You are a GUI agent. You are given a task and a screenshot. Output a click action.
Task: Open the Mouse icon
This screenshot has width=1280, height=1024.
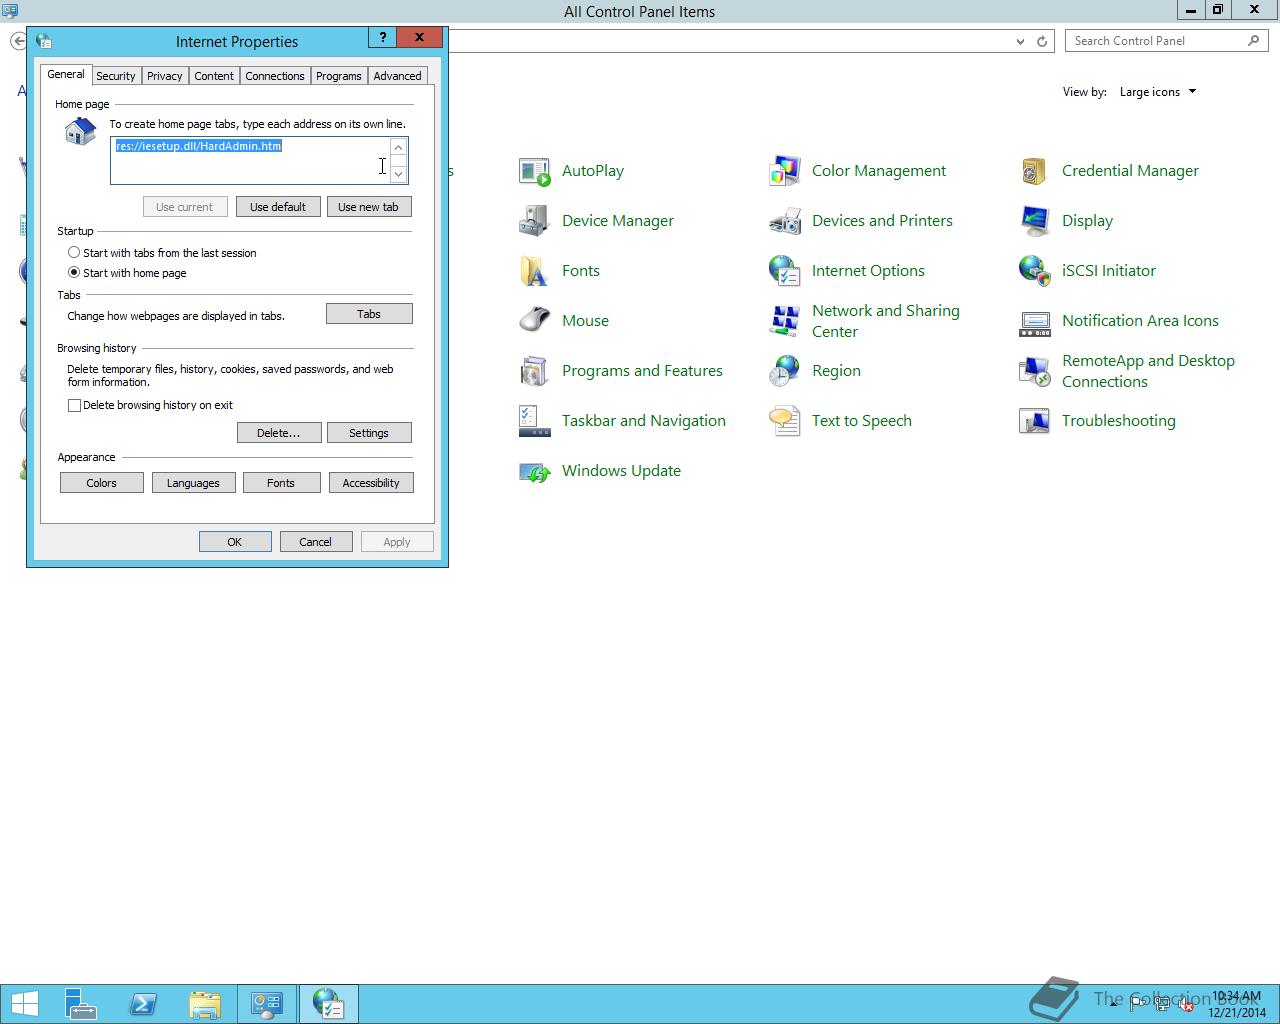coord(535,321)
